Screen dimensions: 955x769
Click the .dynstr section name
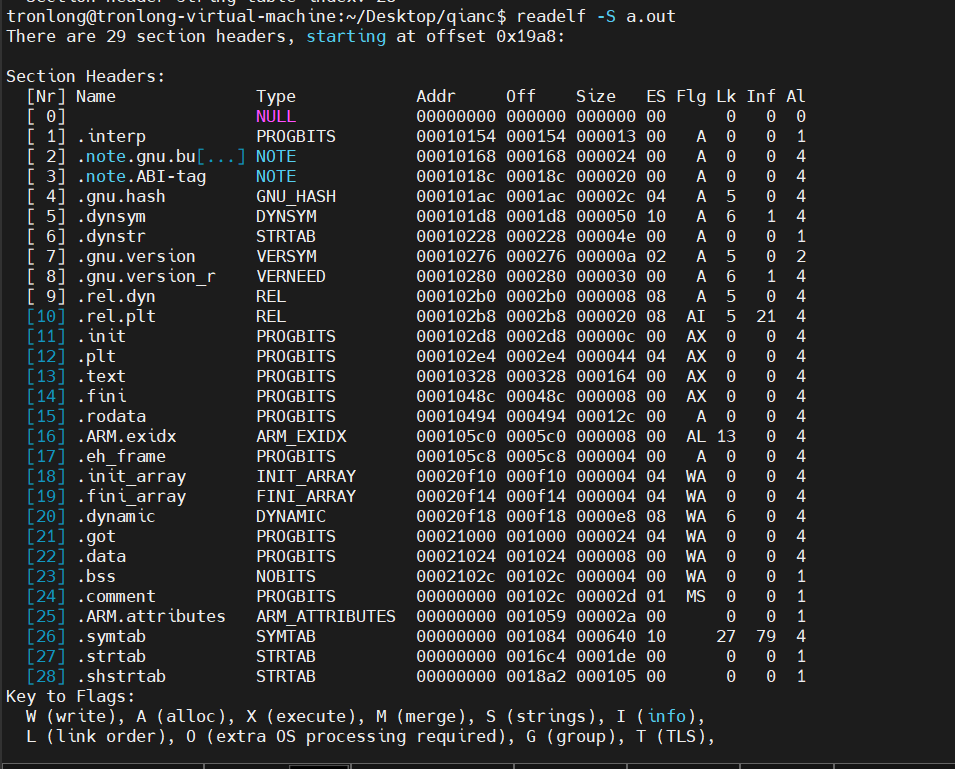click(111, 237)
